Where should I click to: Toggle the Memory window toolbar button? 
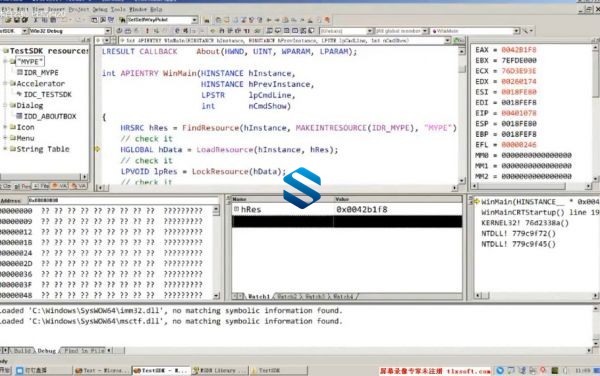coord(294,31)
